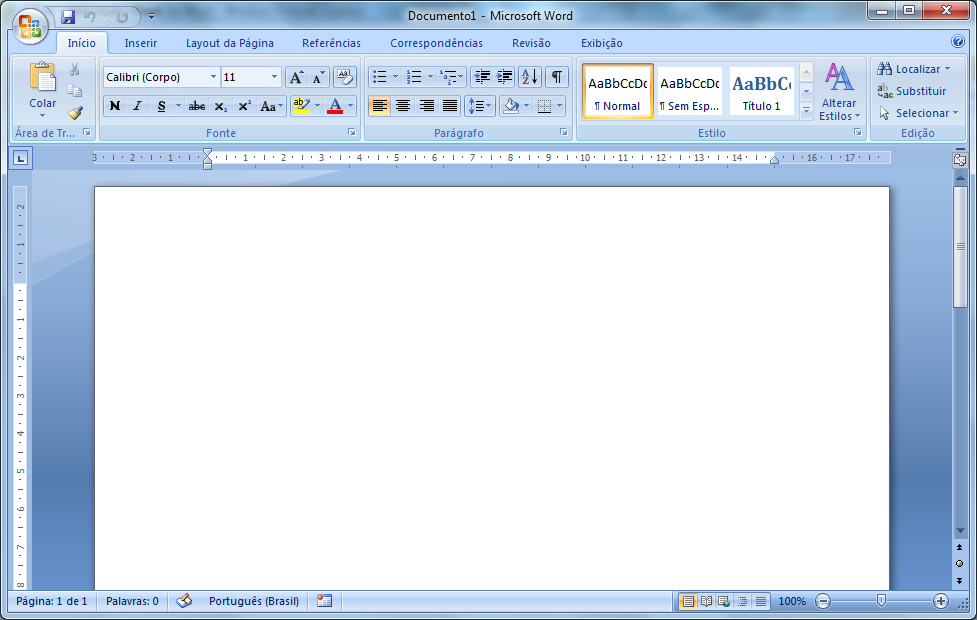
Task: Apply the Sem Esp... style
Action: pyautogui.click(x=690, y=91)
